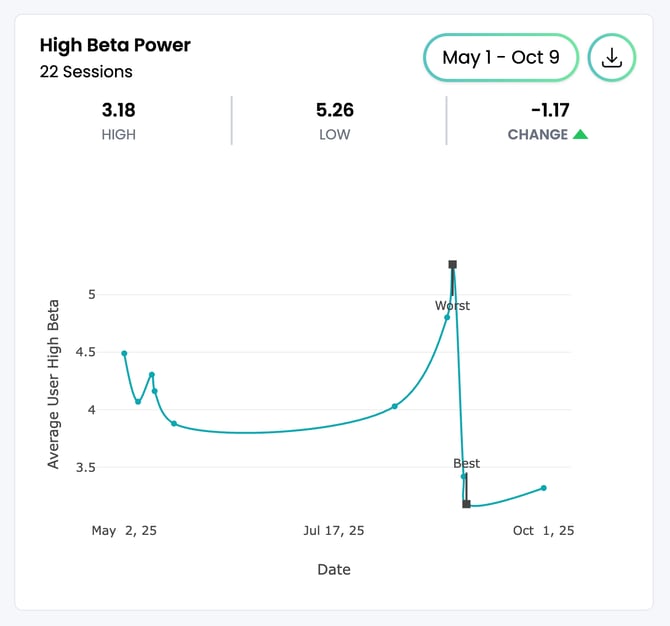Click the 5.26 LOW statistic
The width and height of the screenshot is (670, 626).
(x=335, y=109)
